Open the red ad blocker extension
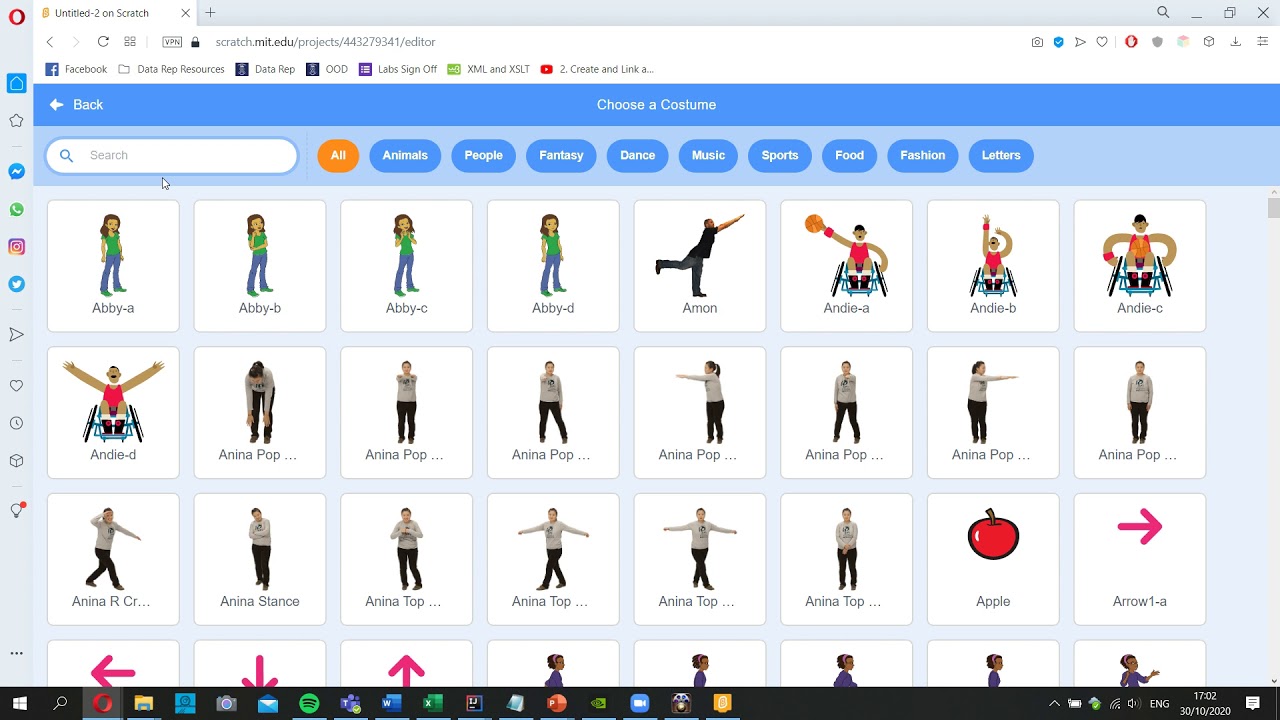 (x=1131, y=42)
